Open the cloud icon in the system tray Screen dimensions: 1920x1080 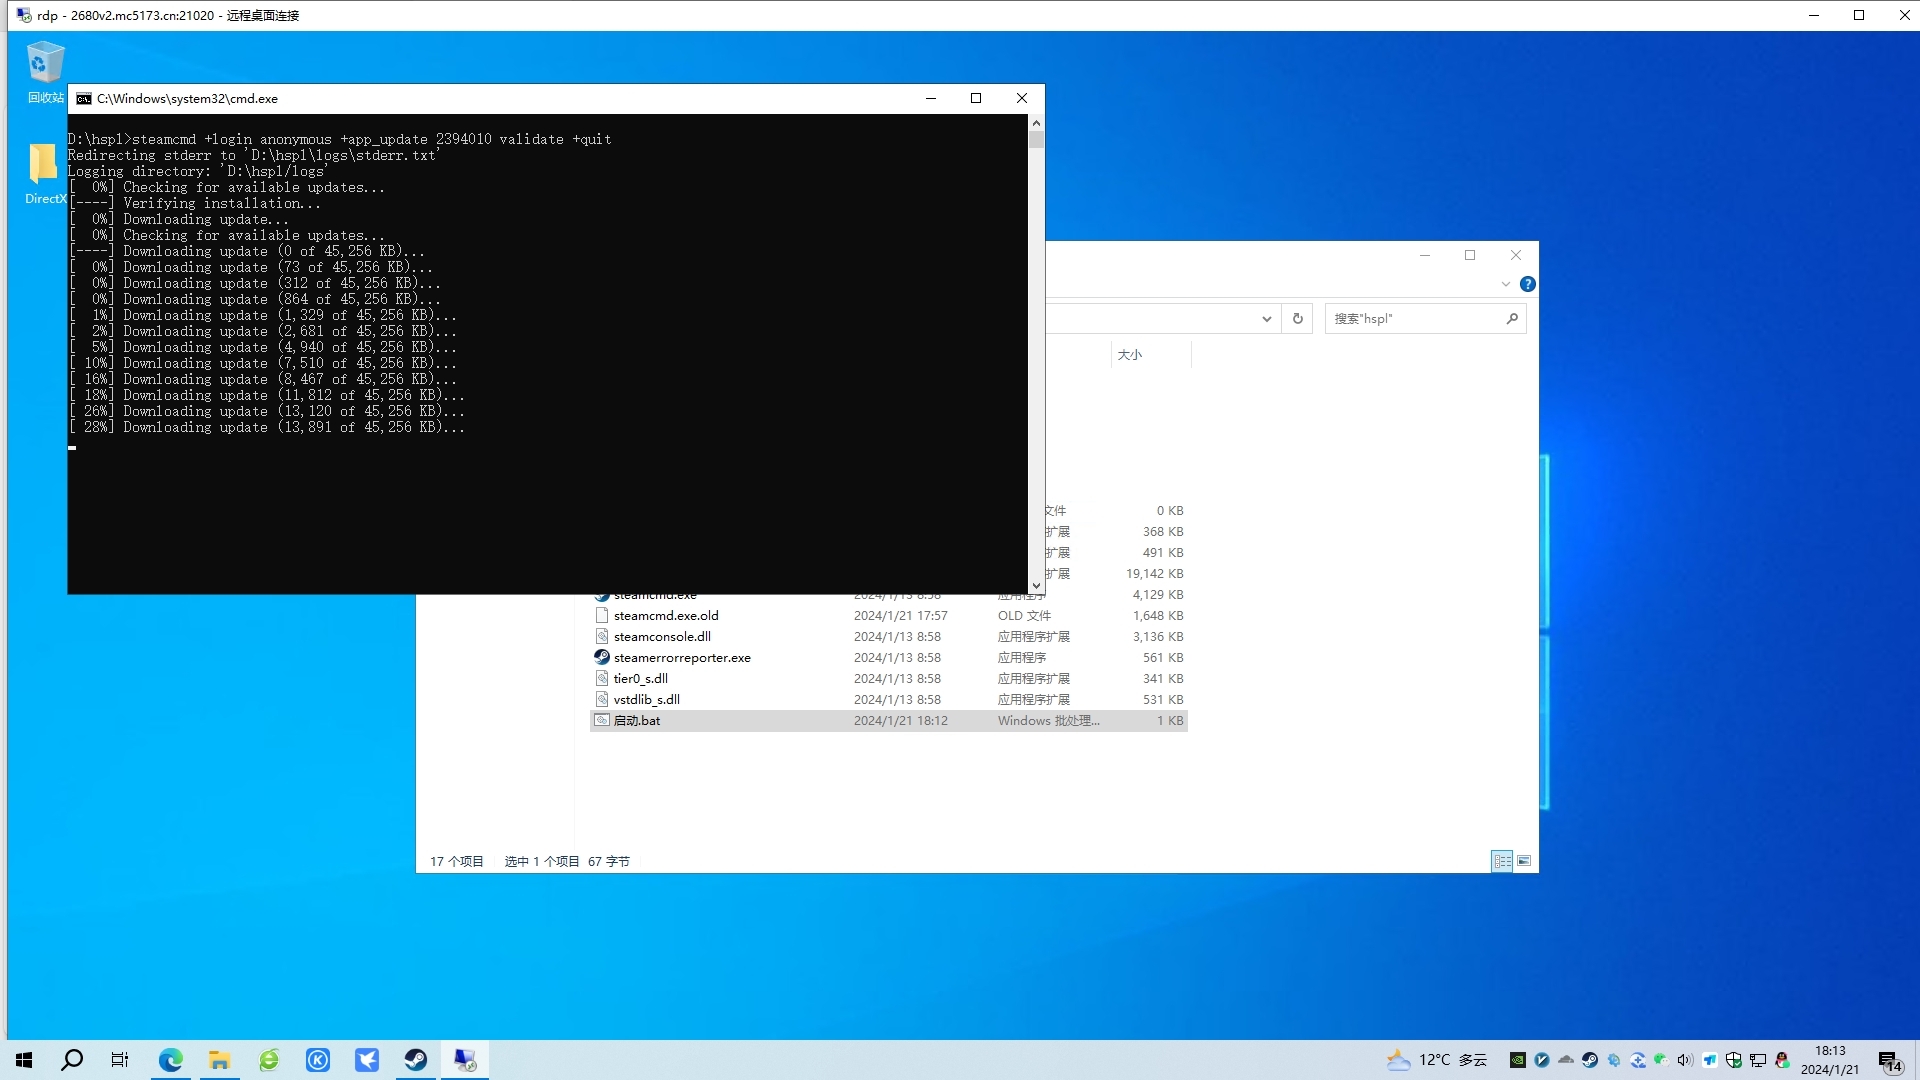click(1565, 1060)
